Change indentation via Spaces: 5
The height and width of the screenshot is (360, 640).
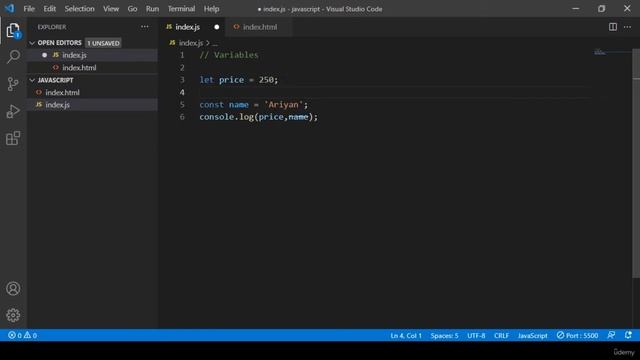[444, 335]
